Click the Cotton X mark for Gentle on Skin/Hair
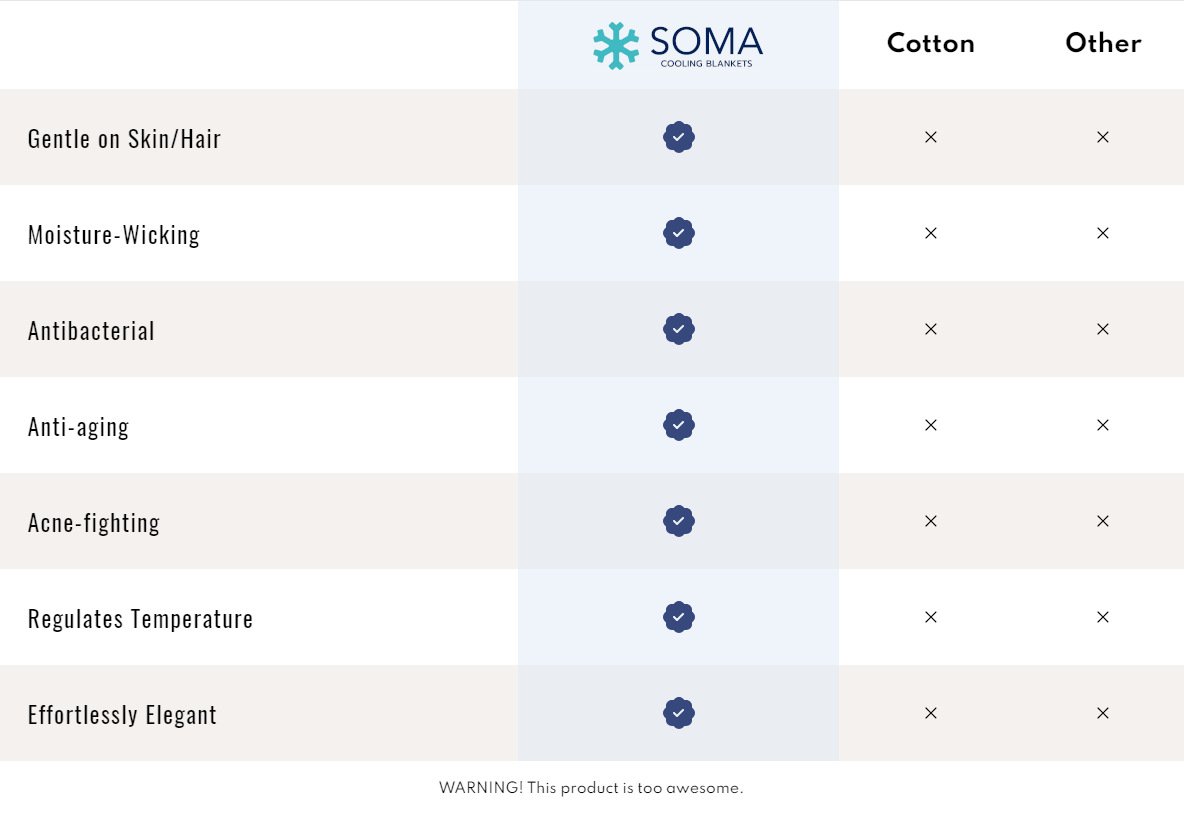This screenshot has width=1184, height=817. click(x=931, y=137)
